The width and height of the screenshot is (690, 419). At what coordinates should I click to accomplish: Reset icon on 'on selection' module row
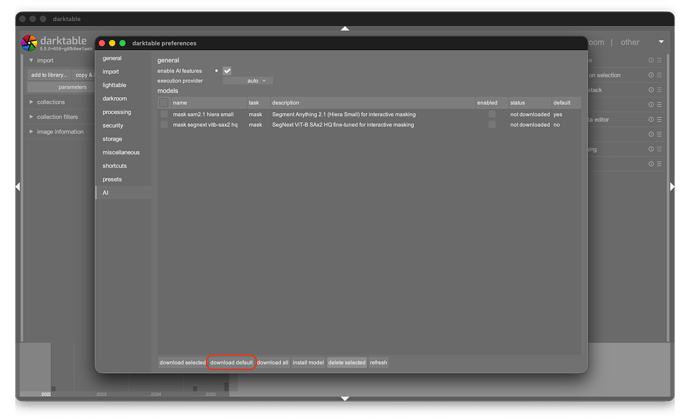[x=651, y=75]
